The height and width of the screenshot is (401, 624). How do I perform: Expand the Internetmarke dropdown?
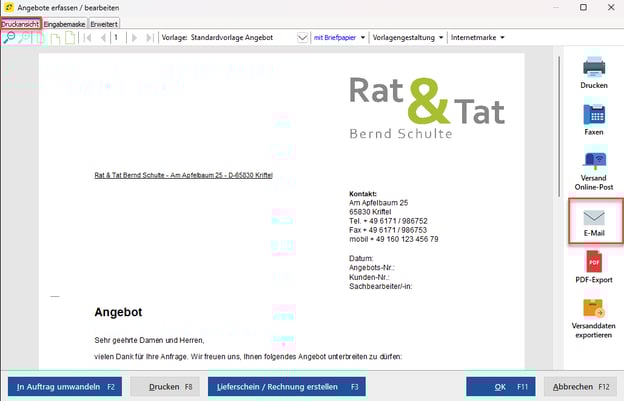click(x=477, y=38)
